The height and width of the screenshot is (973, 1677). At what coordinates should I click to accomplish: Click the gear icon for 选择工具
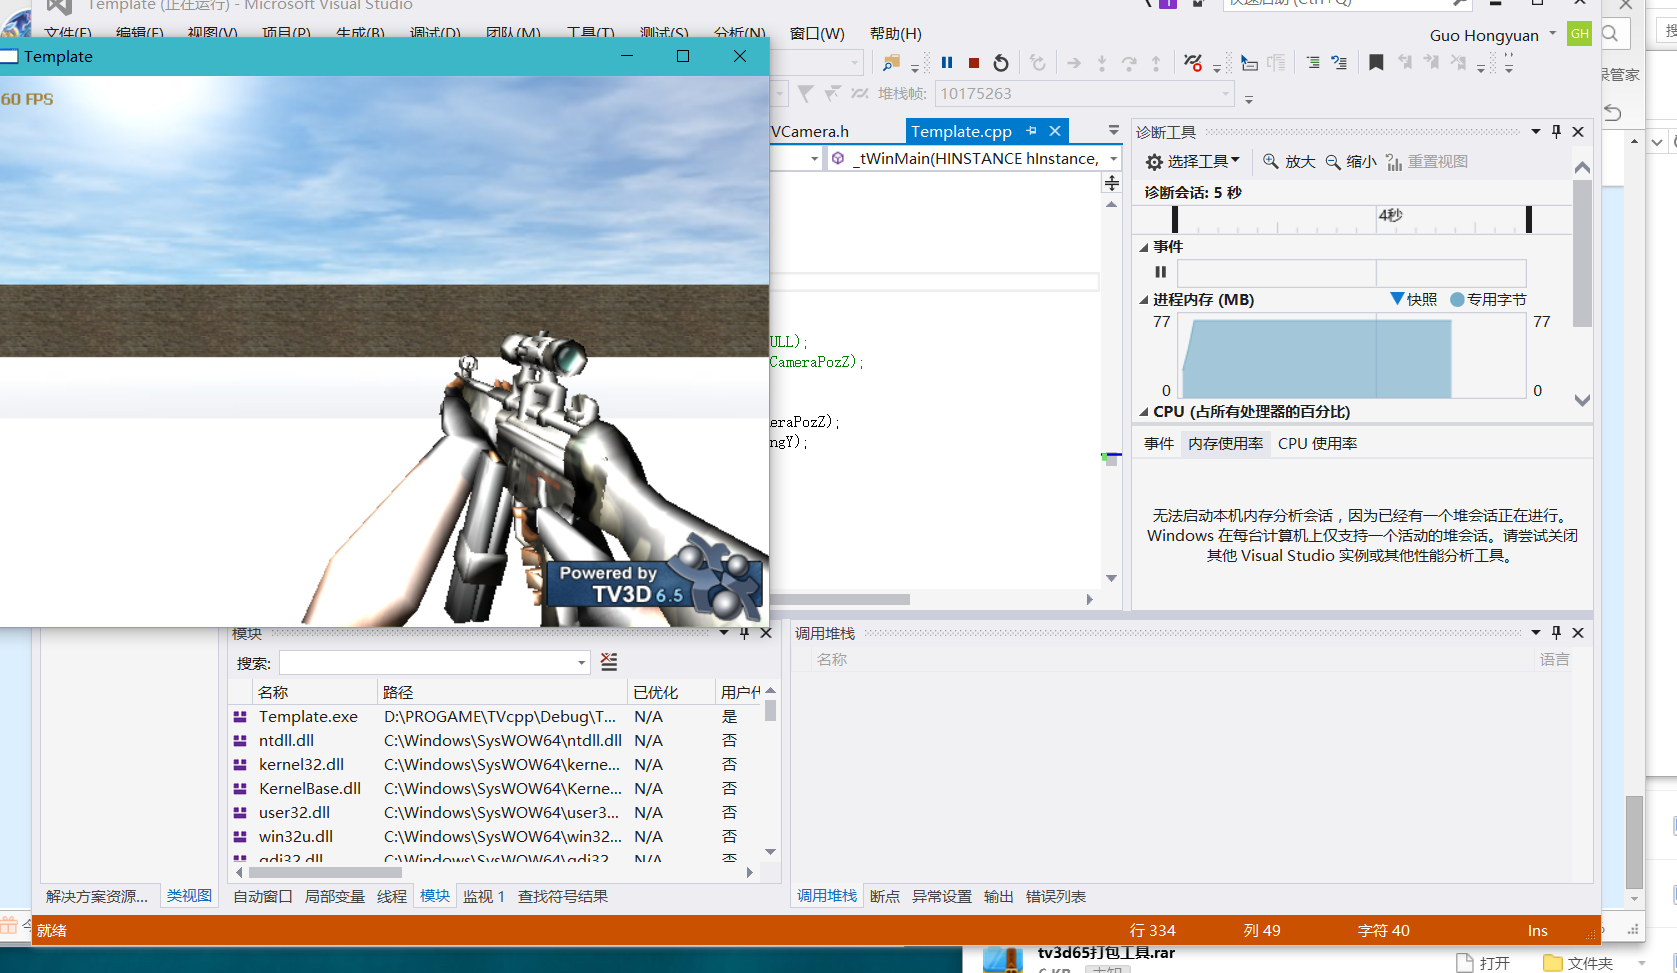tap(1154, 162)
